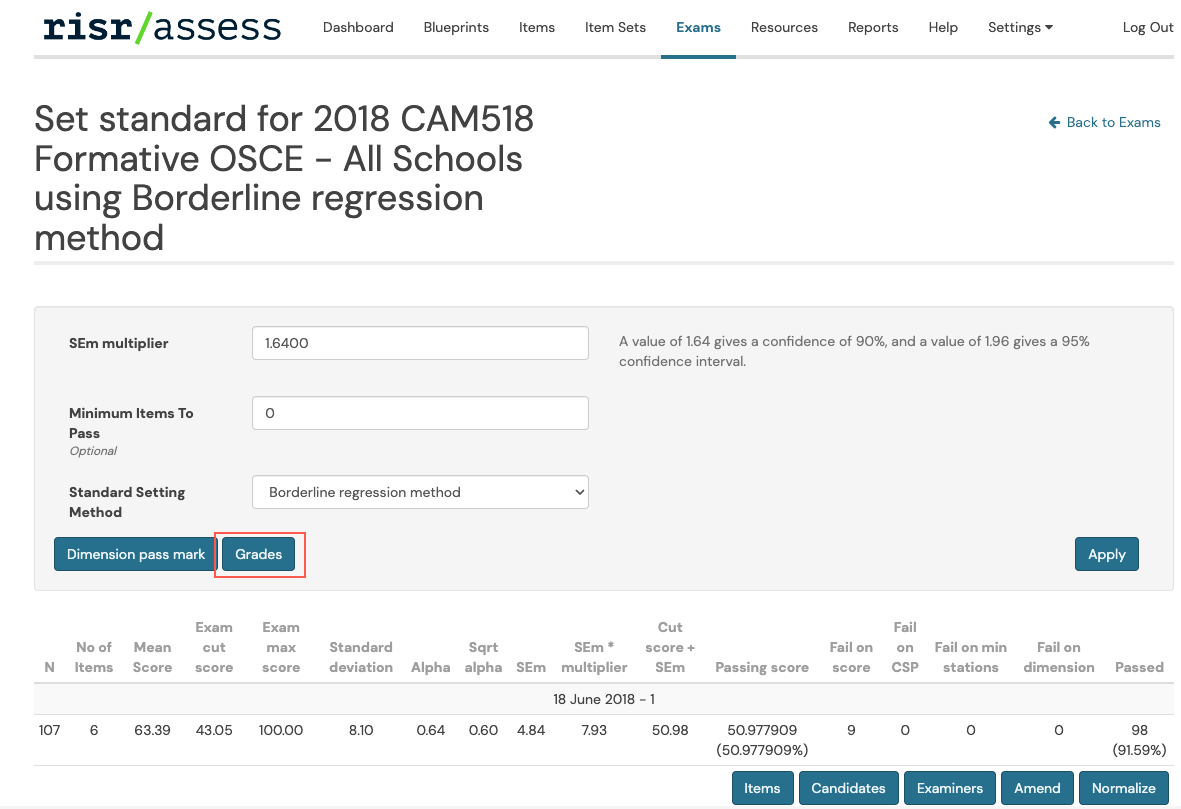The image size is (1181, 809).
Task: Open the Blueprints section
Action: (456, 27)
